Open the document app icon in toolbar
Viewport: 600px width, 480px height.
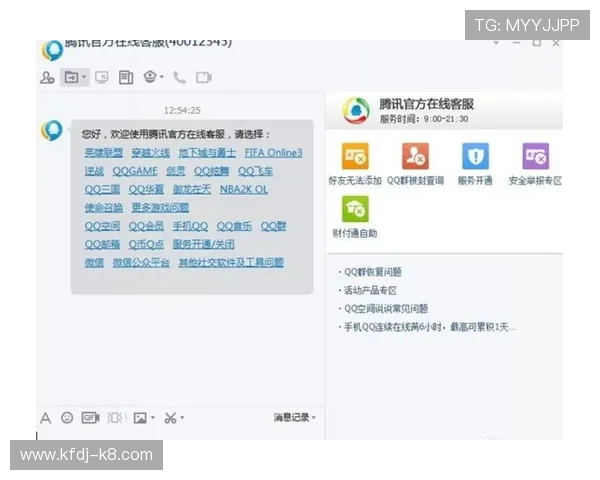(x=126, y=78)
